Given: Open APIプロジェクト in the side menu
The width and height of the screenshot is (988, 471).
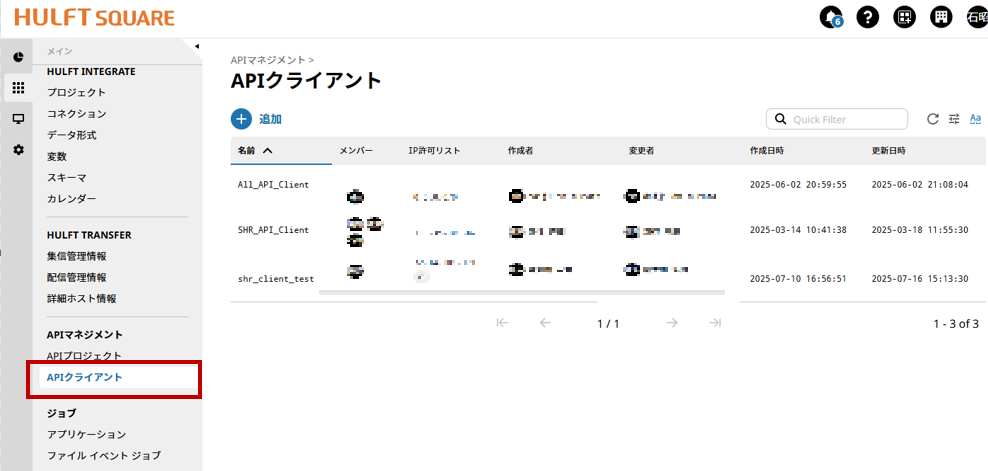Looking at the screenshot, I should [84, 356].
